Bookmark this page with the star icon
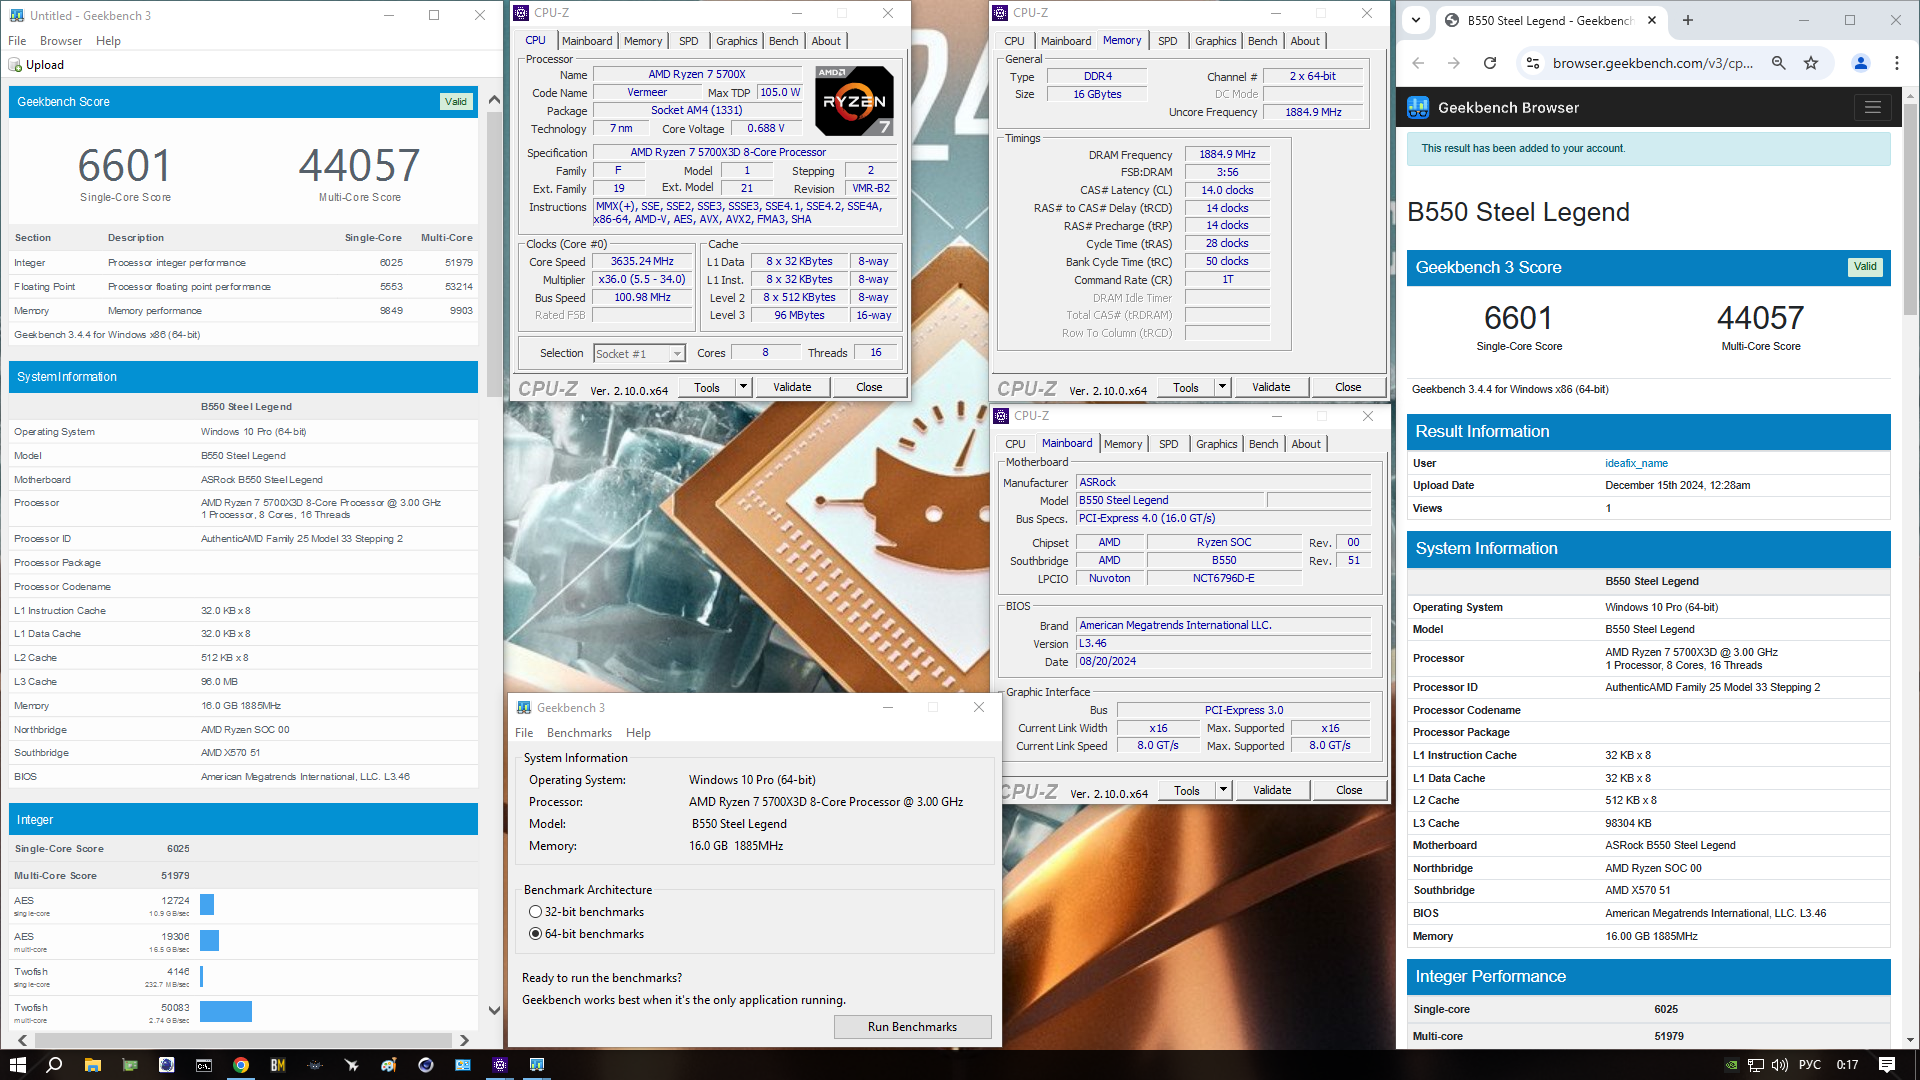Screen dimensions: 1920x1080 [1811, 63]
